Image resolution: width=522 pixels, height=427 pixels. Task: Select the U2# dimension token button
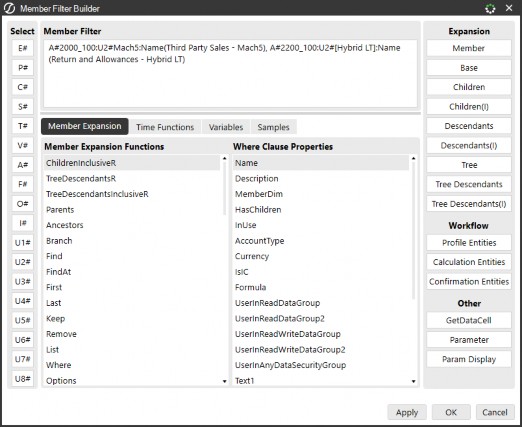(x=23, y=262)
